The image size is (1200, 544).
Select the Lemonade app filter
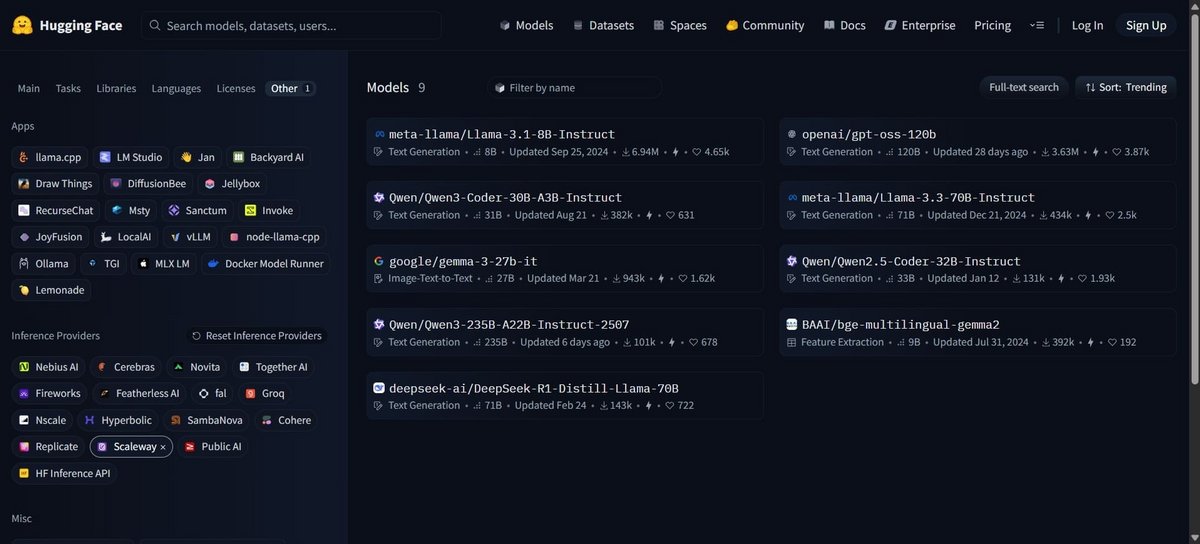[x=51, y=290]
